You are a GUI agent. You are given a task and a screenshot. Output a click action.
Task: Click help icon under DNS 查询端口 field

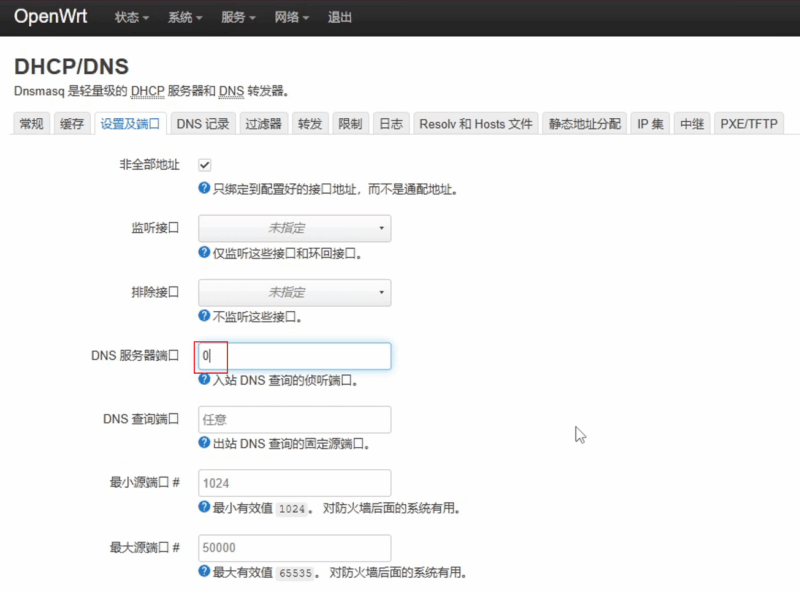[204, 443]
